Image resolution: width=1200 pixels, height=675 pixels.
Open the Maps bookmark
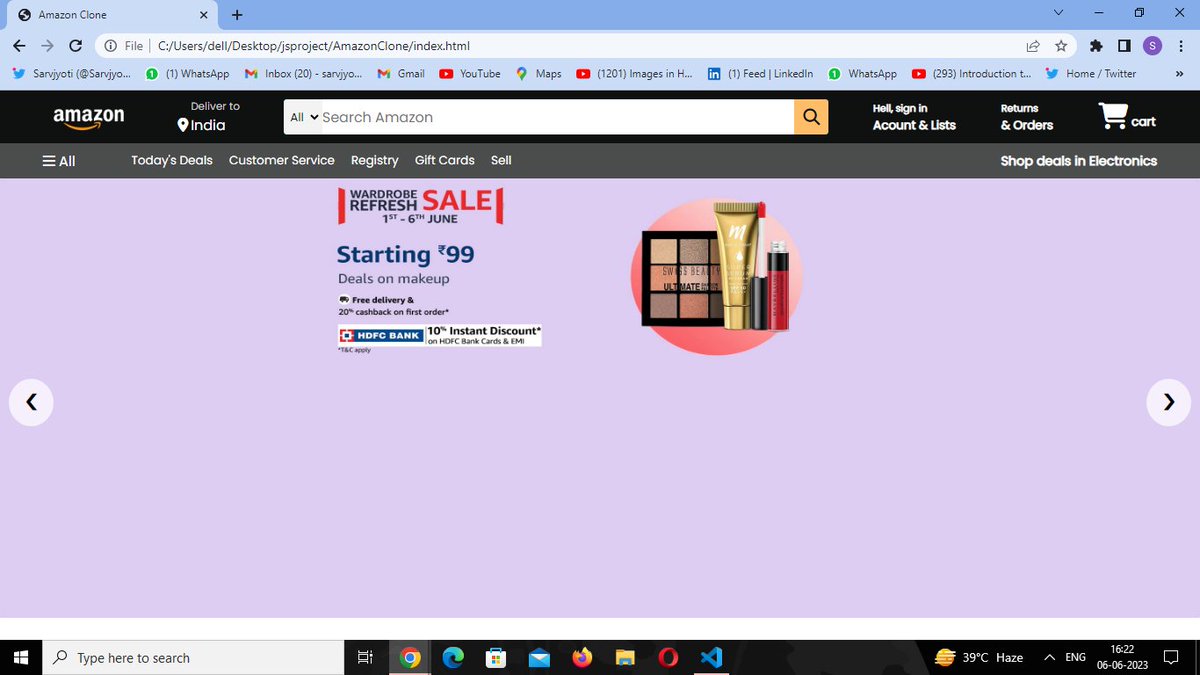pos(538,74)
